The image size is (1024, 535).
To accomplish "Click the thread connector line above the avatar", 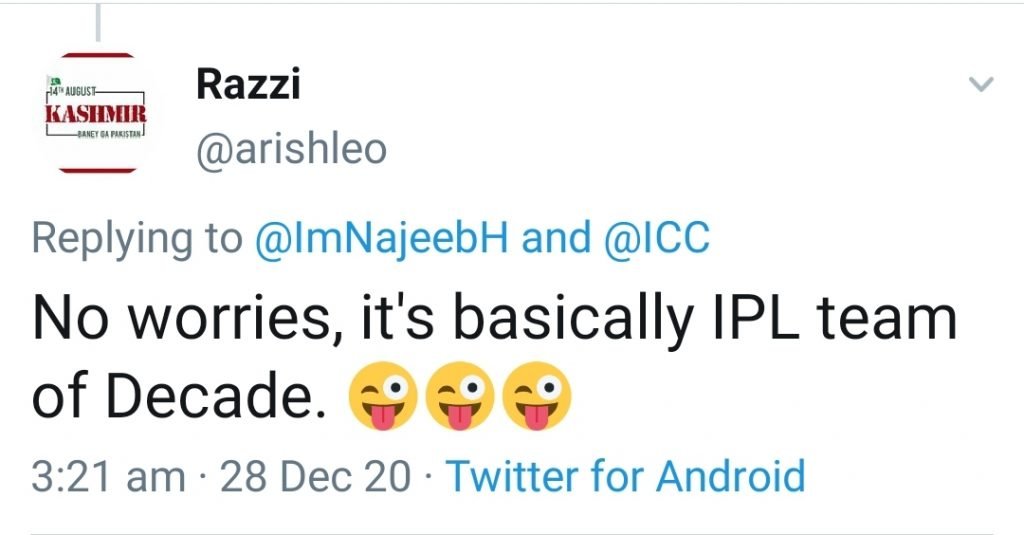I will point(98,20).
